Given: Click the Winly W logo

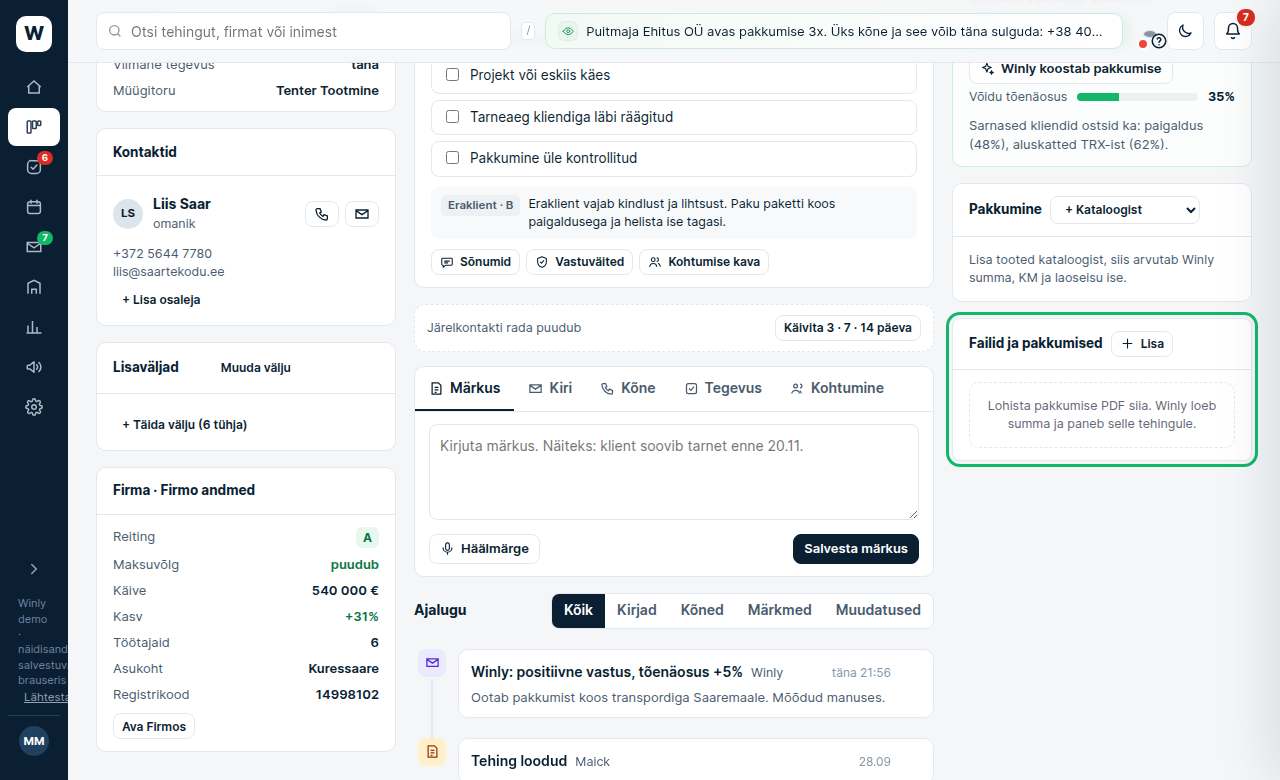Looking at the screenshot, I should tap(34, 34).
